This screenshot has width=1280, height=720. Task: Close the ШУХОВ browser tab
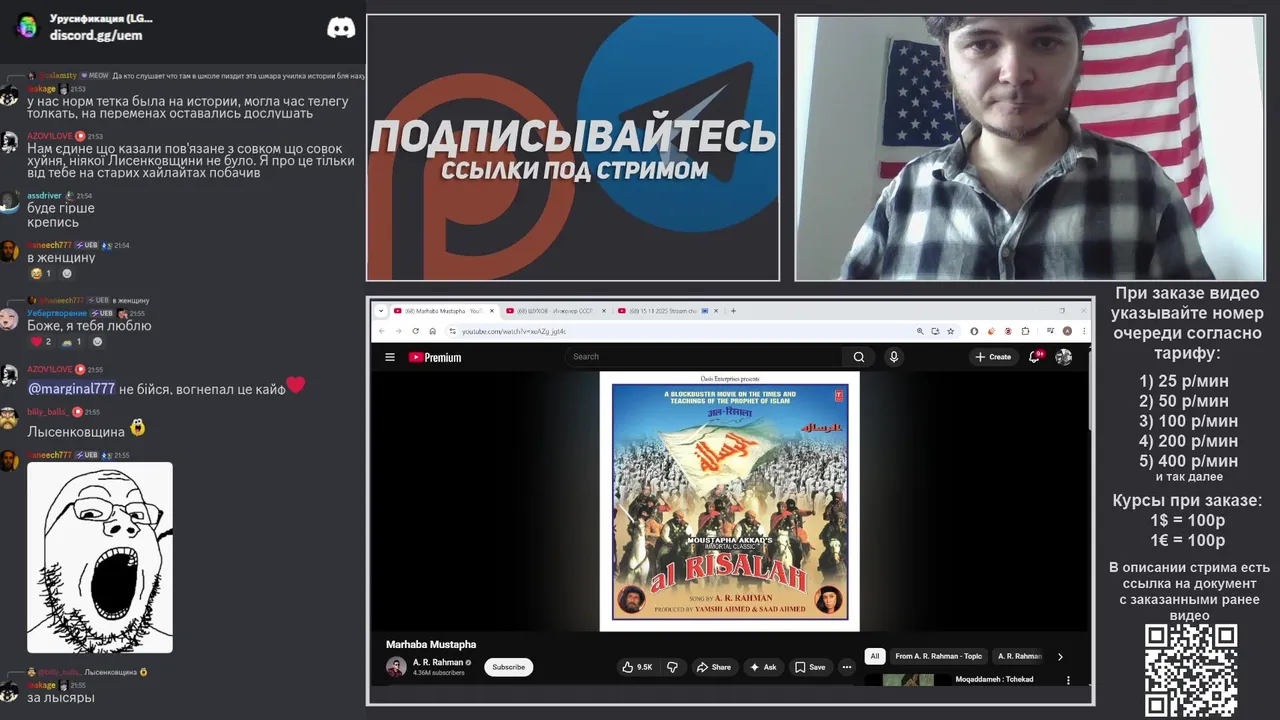pos(606,311)
